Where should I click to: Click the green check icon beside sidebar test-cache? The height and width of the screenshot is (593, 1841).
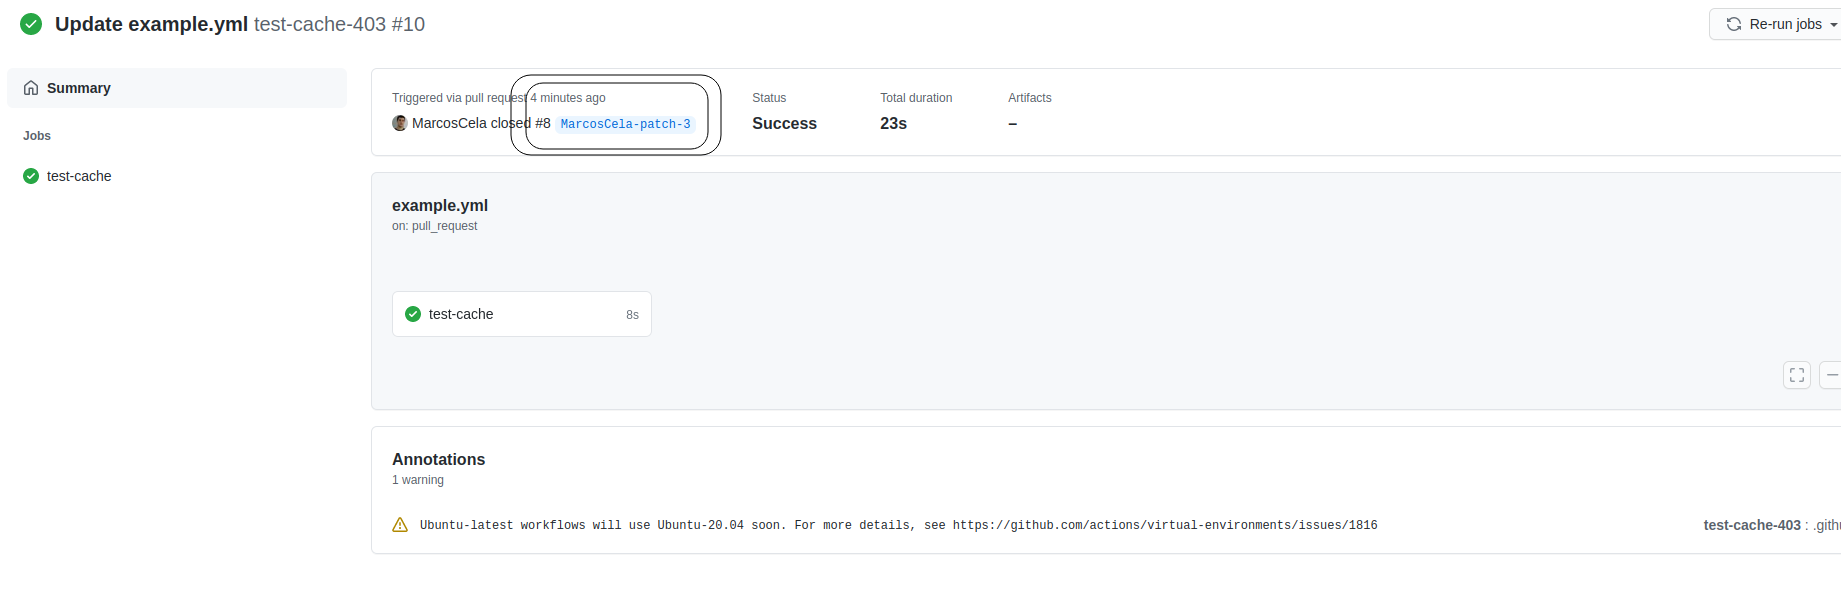click(31, 176)
